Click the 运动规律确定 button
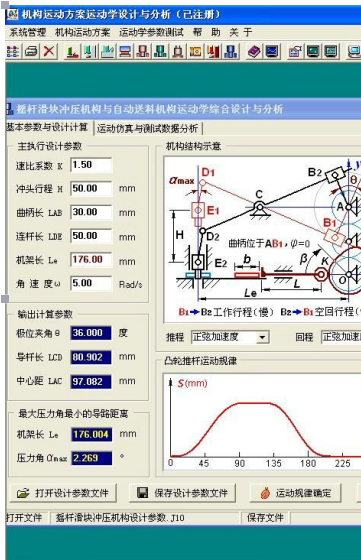Viewport: 361px width, 560px height. pyautogui.click(x=295, y=493)
